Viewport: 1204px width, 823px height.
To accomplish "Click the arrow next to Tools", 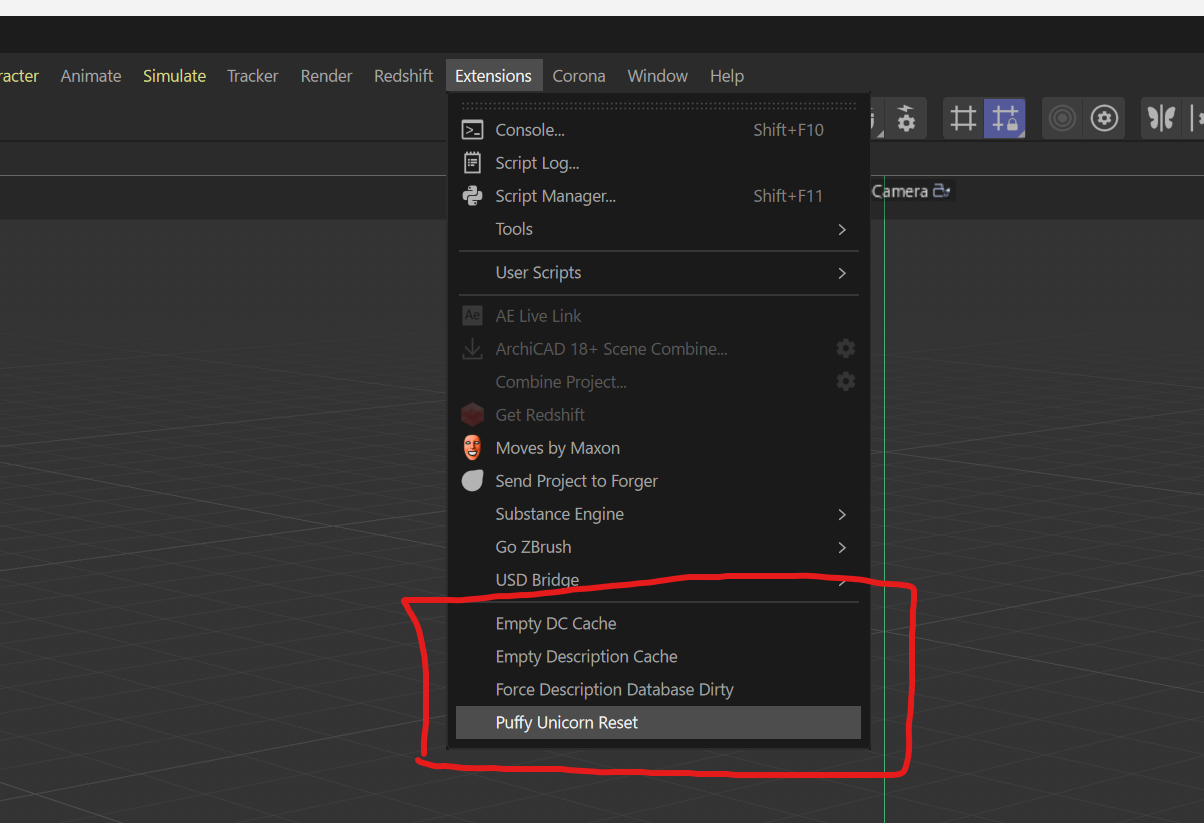I will 842,229.
